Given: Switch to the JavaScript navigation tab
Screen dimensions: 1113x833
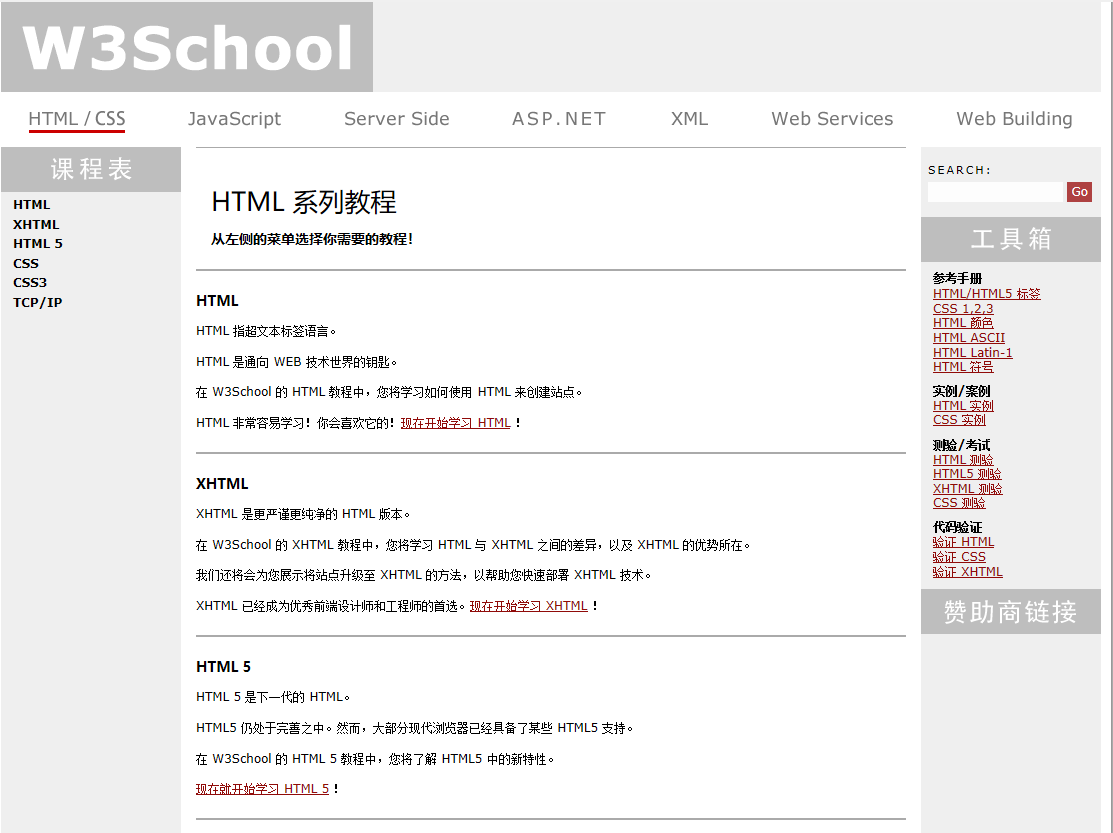Looking at the screenshot, I should [x=234, y=118].
